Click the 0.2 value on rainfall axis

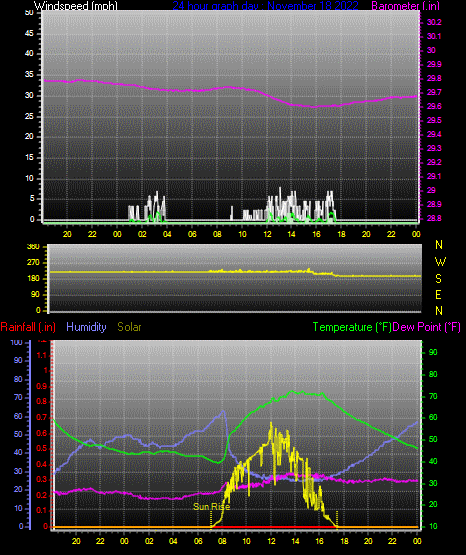coord(41,495)
